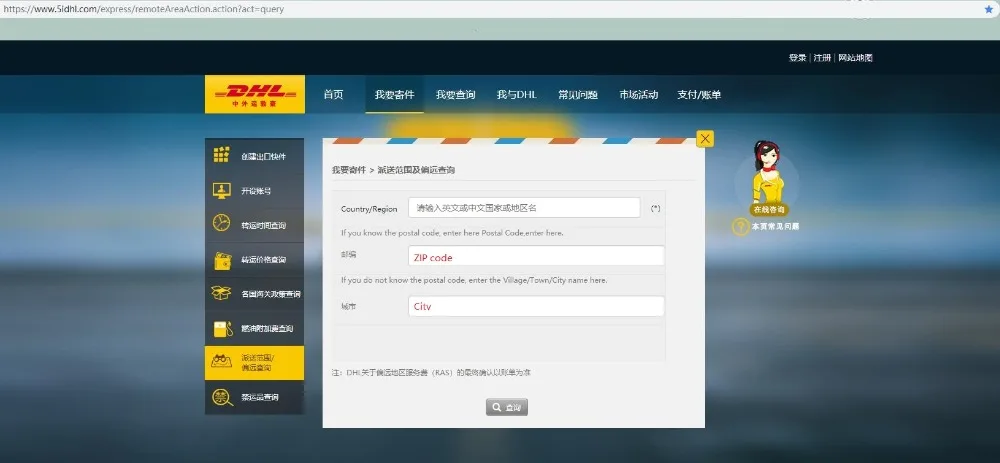This screenshot has width=1000, height=463.
Task: Click the DHL 中外运敦豪 logo
Action: [x=254, y=94]
